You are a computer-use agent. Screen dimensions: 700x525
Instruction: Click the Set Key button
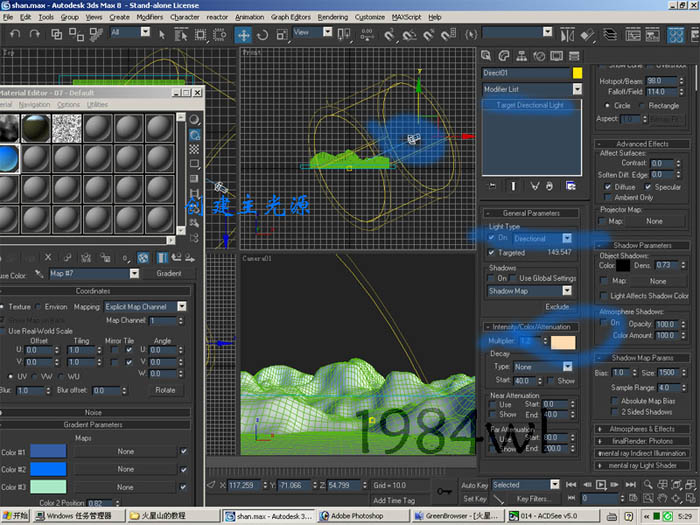point(474,499)
